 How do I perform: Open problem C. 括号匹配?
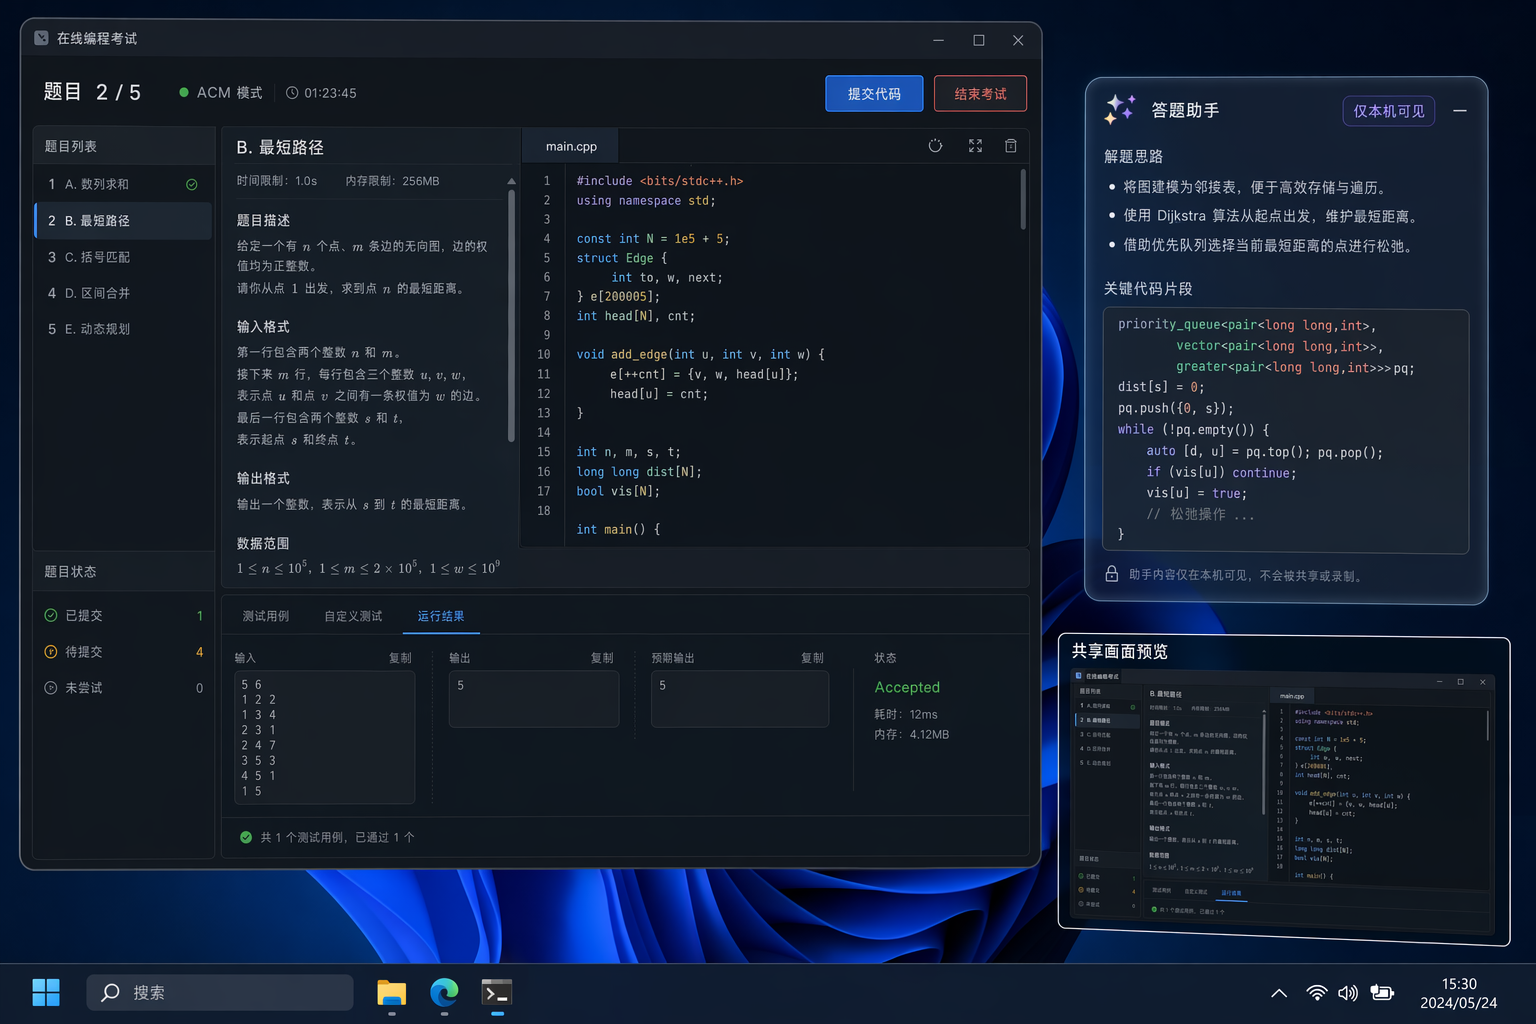123,257
